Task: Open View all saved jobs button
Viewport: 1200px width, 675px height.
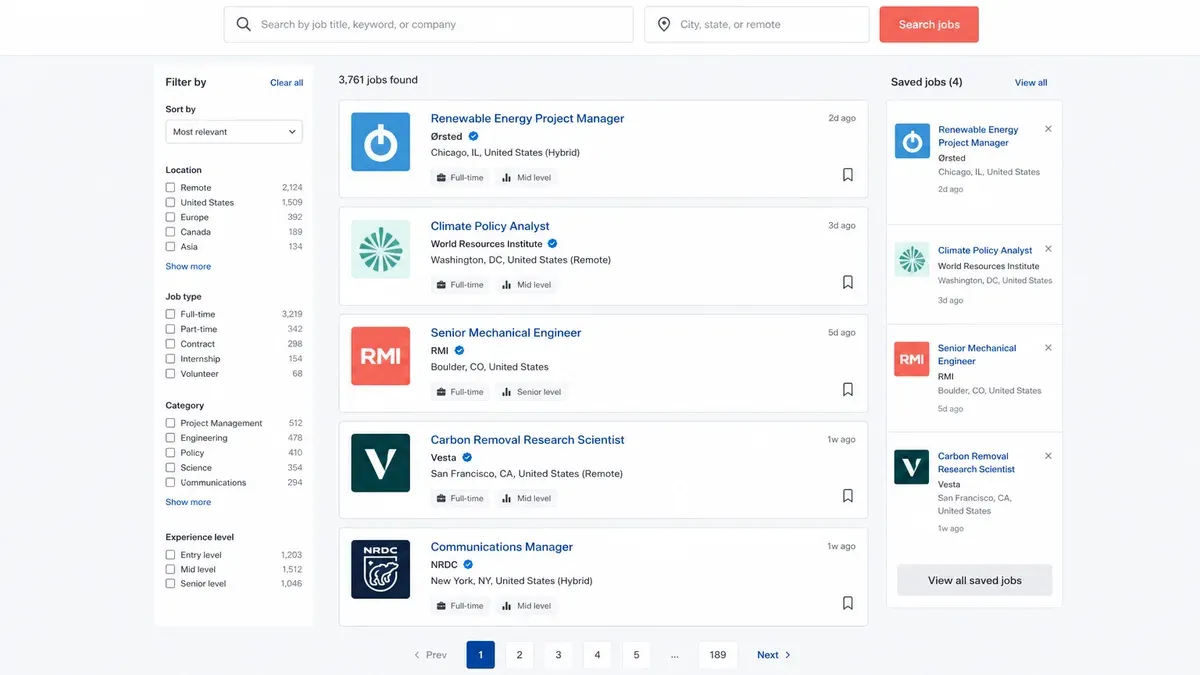Action: [x=974, y=580]
